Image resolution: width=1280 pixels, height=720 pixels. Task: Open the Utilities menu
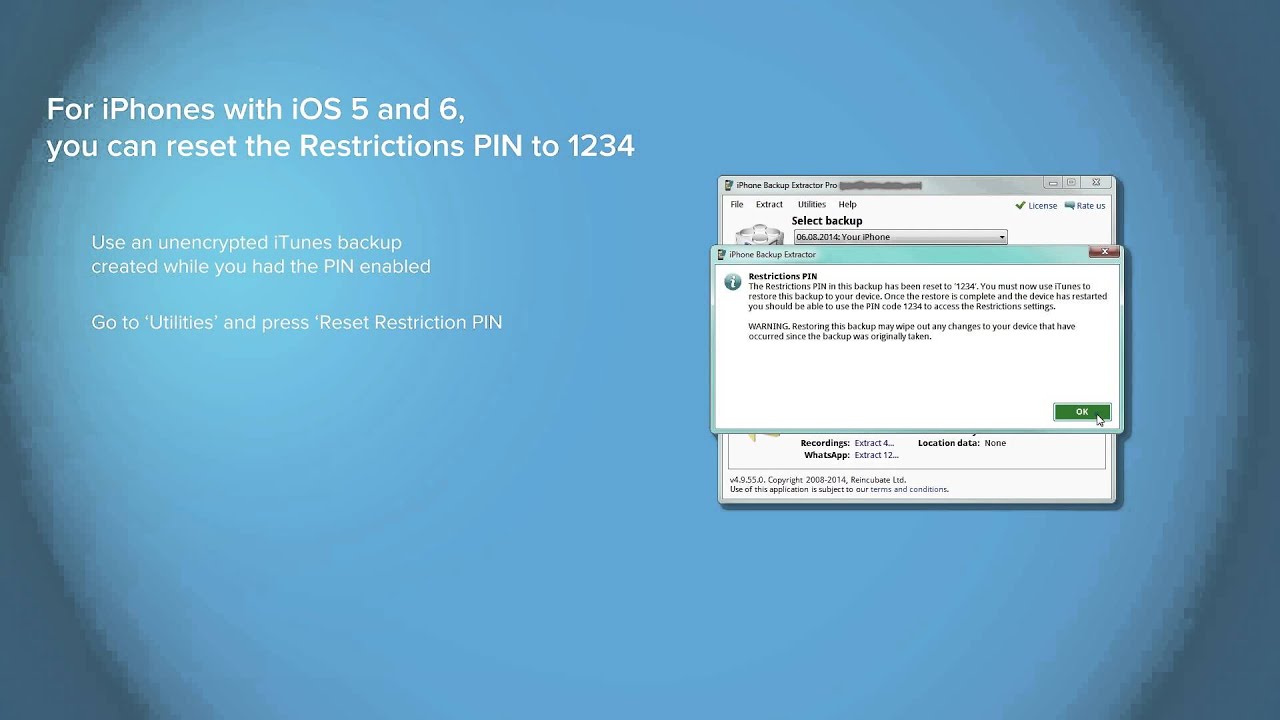pos(811,204)
